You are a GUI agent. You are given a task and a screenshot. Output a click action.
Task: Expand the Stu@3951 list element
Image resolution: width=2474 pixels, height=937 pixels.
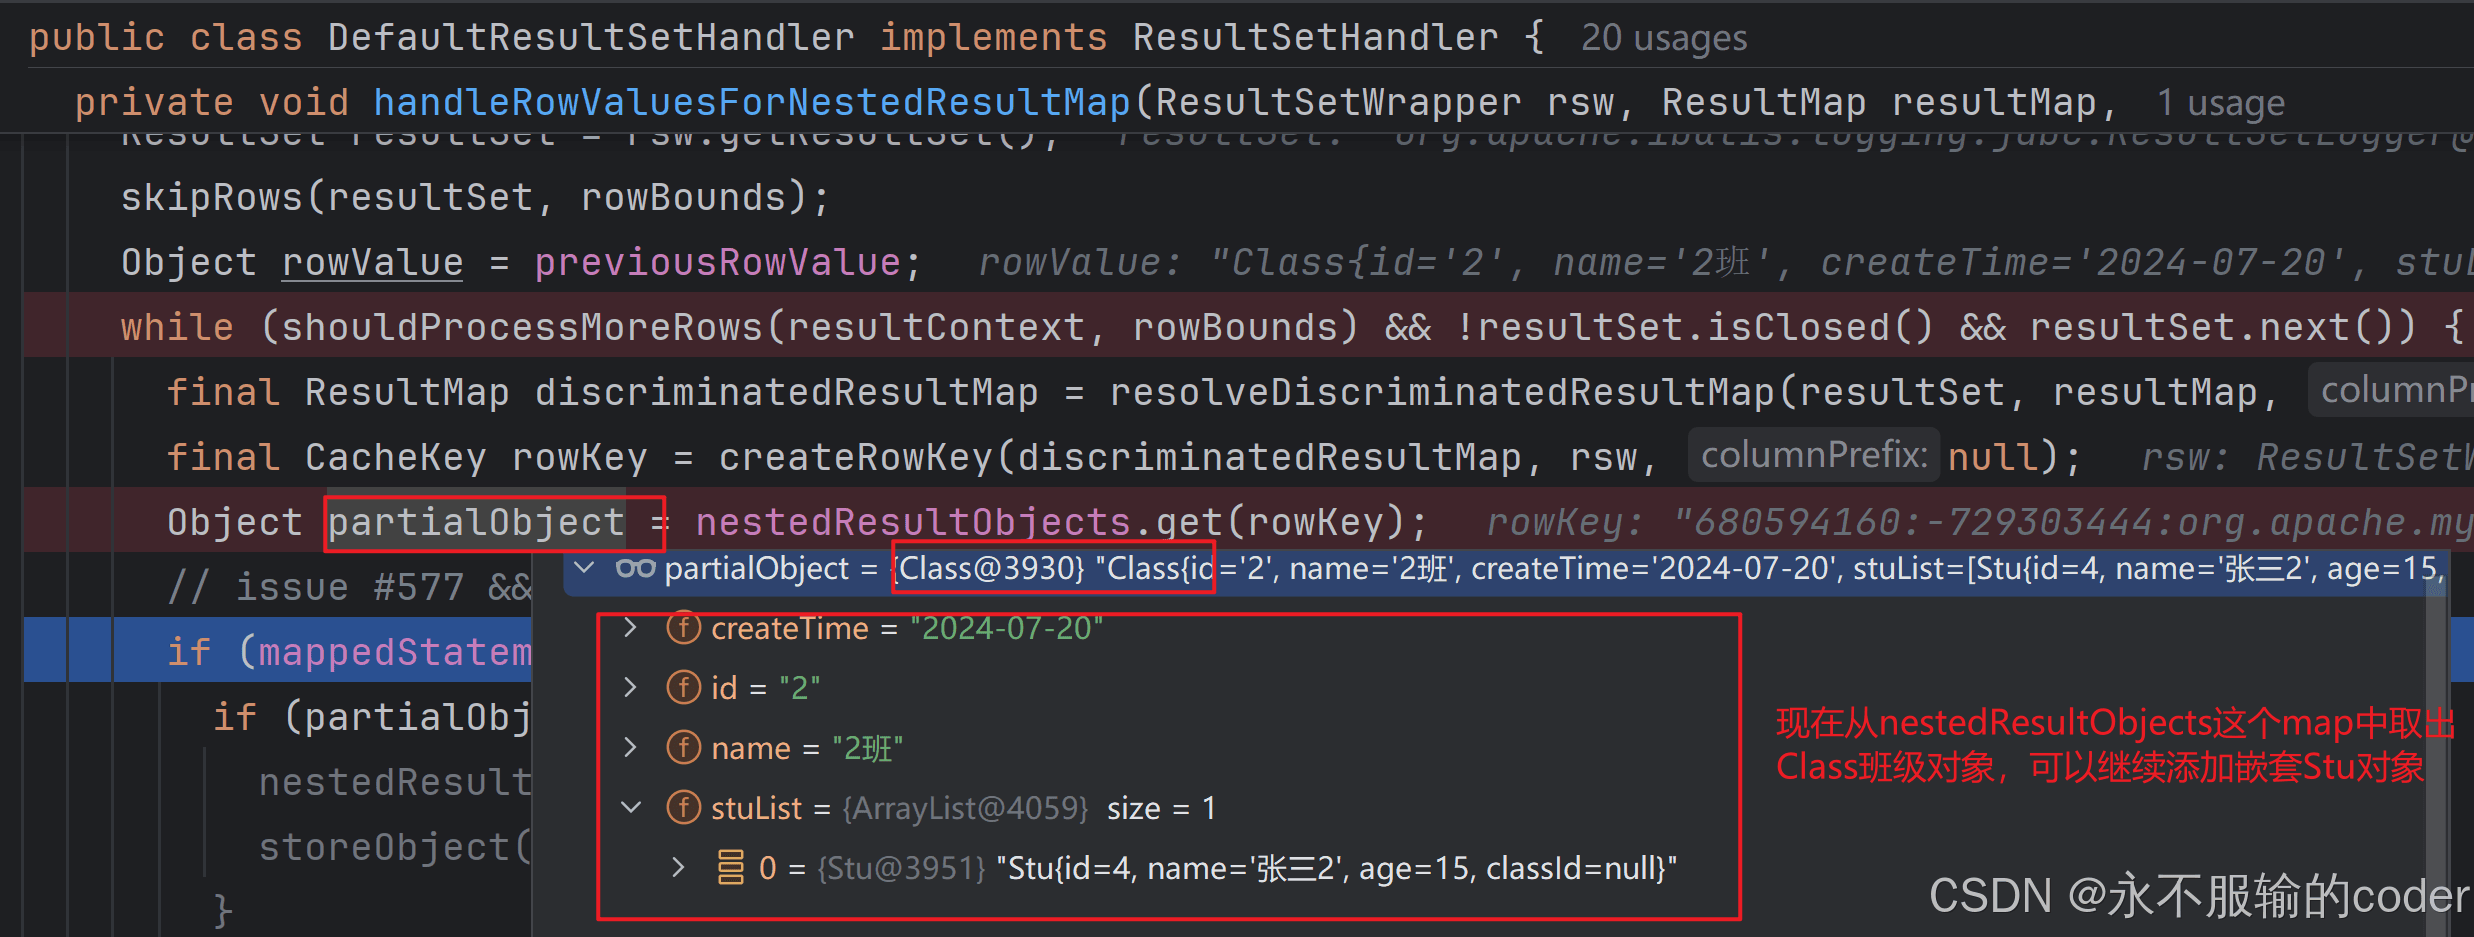[x=678, y=867]
